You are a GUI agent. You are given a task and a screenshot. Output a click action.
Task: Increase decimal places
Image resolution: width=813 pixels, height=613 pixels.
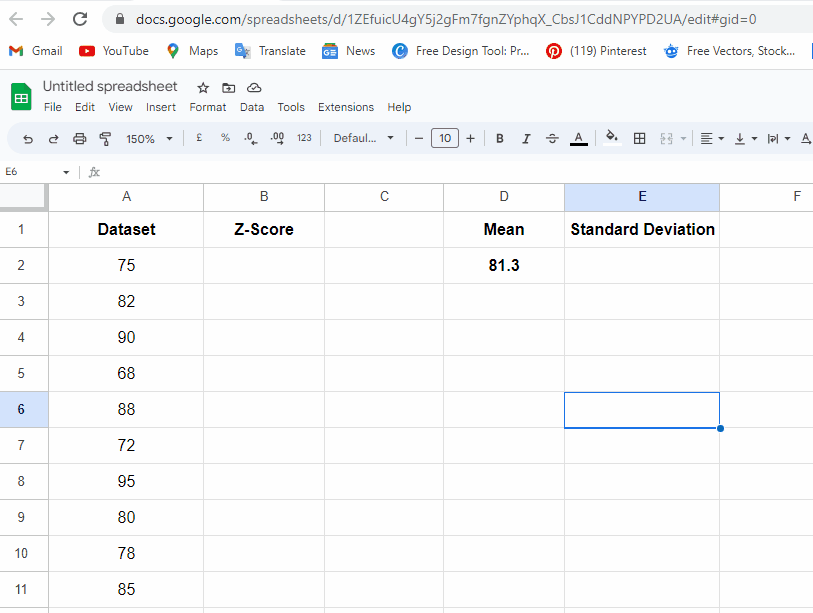pyautogui.click(x=277, y=138)
